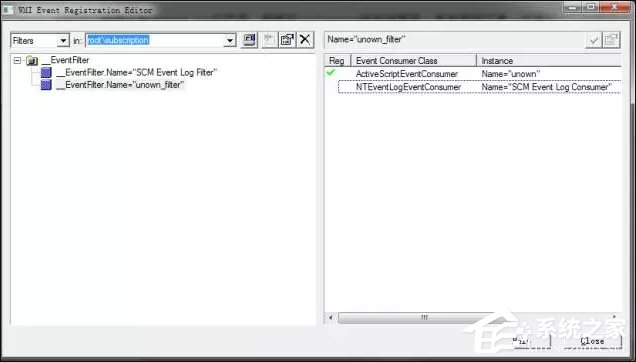Click the __EventFilter folder icon
Screen dimensions: 636x362
click(32, 61)
